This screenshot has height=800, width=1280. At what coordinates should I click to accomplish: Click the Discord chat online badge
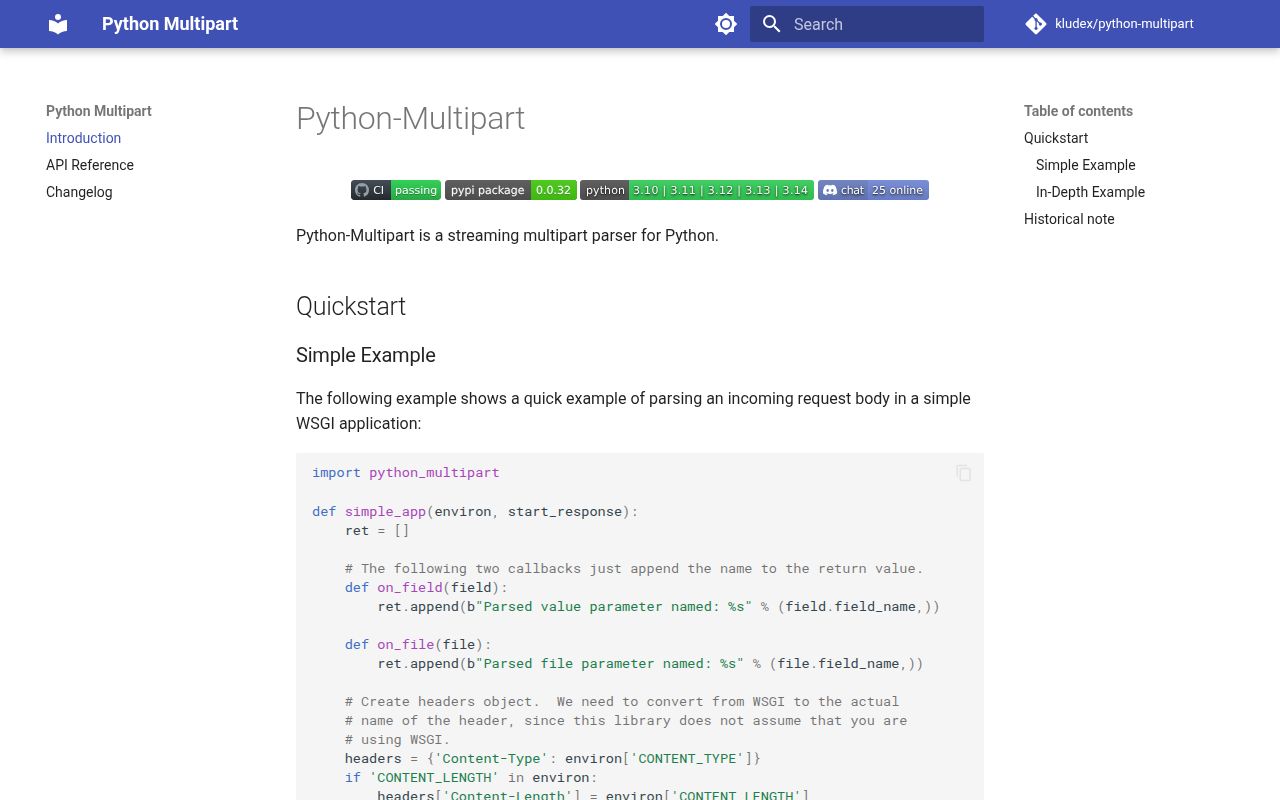coord(873,190)
